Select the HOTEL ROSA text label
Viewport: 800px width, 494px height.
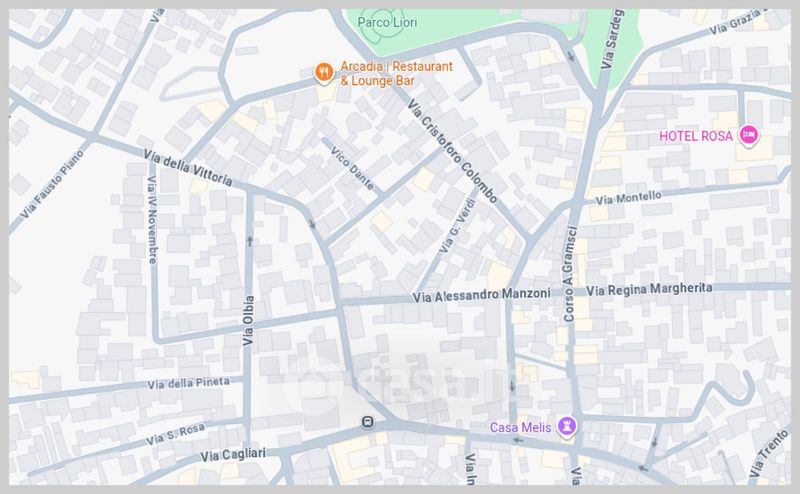(x=696, y=136)
